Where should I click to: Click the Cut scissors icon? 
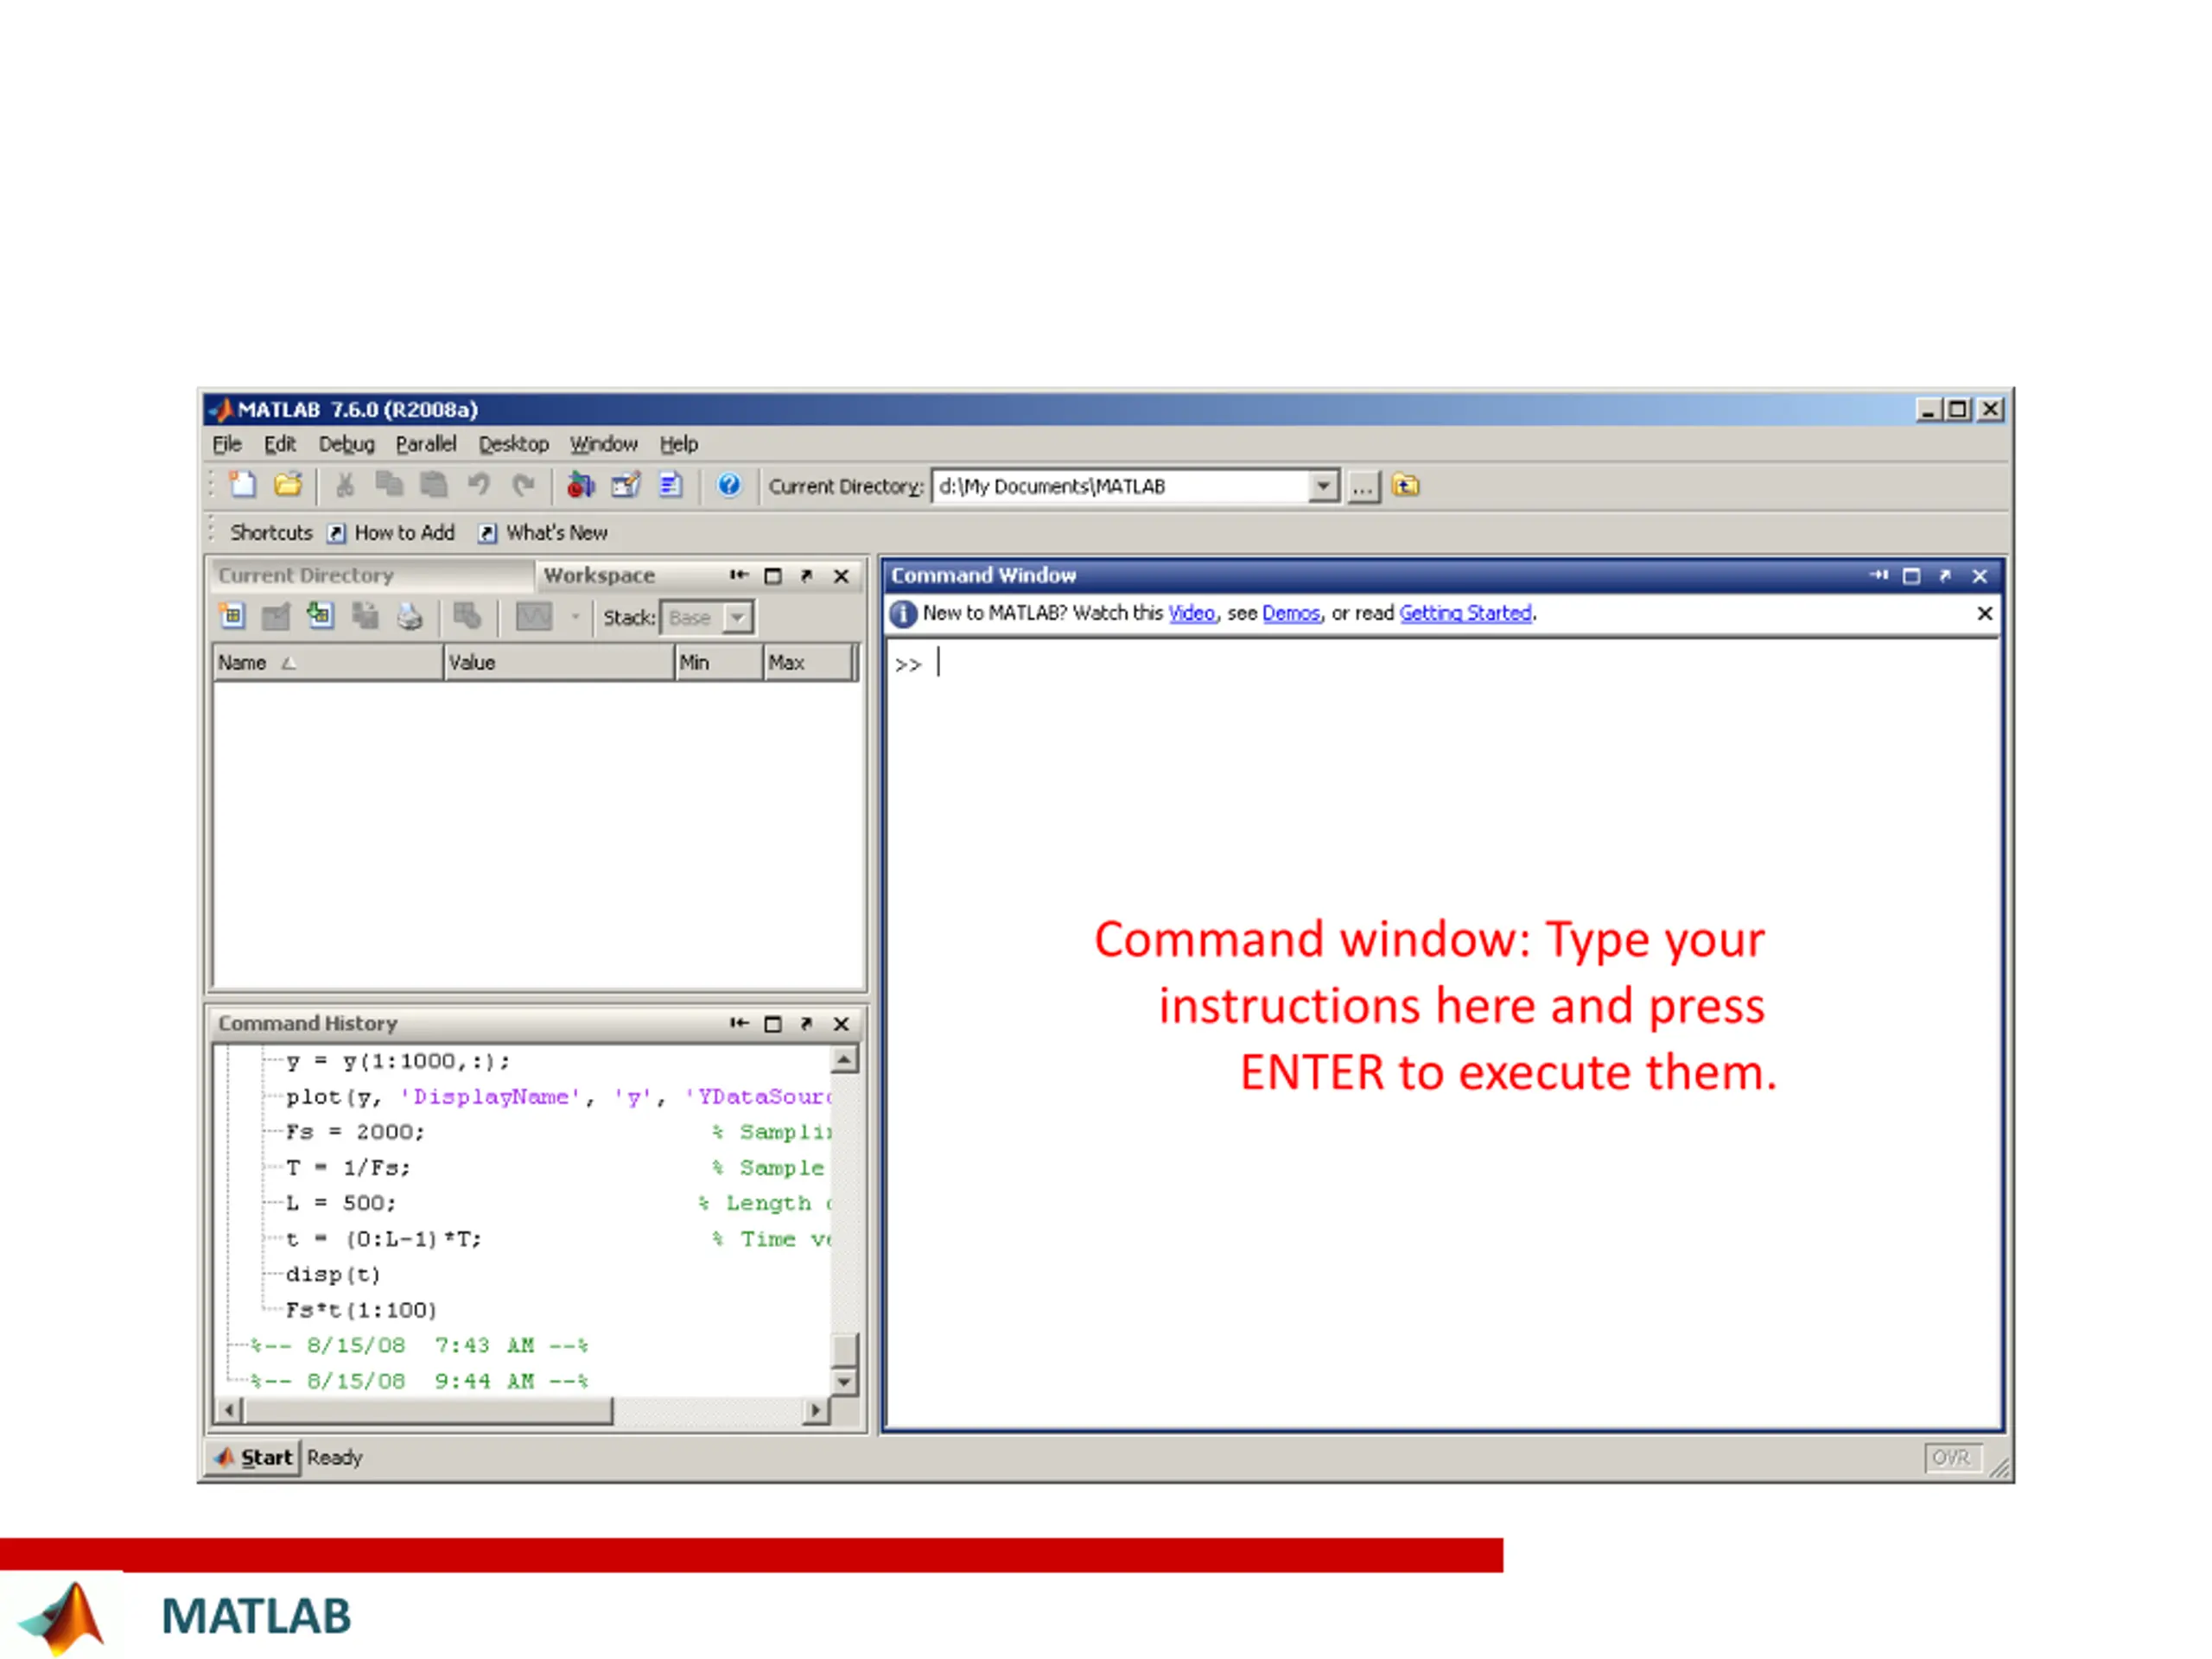(x=345, y=486)
